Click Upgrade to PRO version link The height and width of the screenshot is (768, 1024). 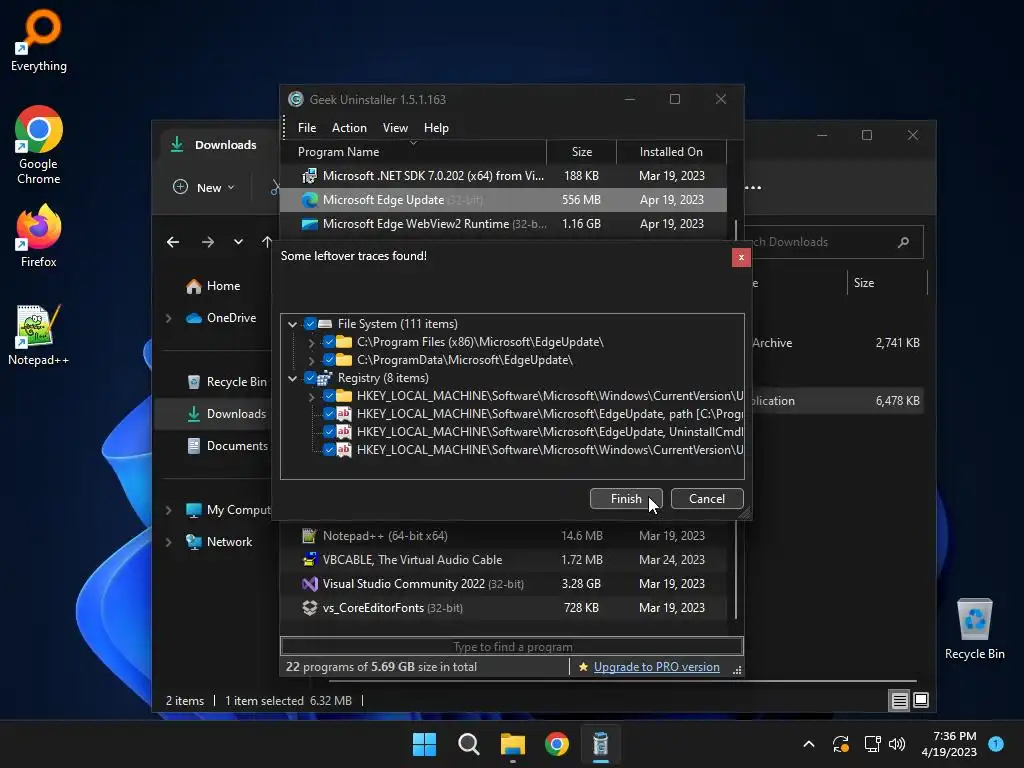click(x=656, y=667)
